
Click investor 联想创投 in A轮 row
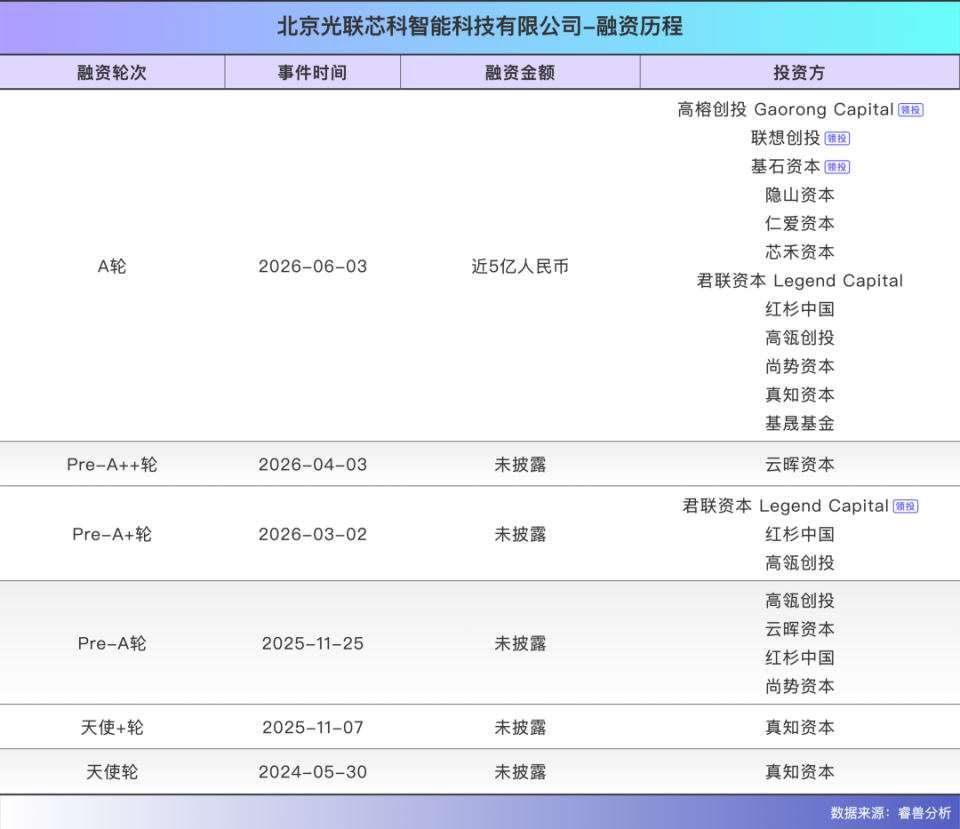(x=786, y=138)
